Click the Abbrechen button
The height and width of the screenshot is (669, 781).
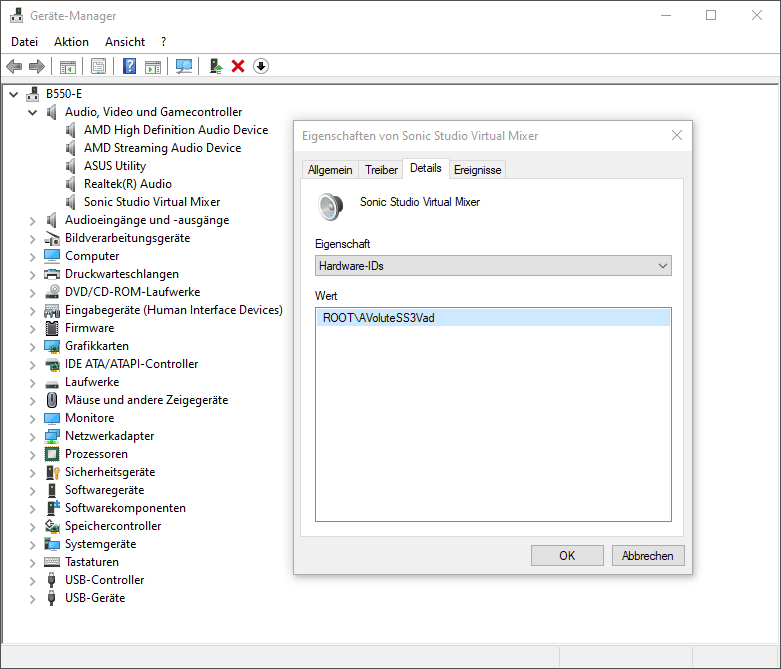[648, 555]
